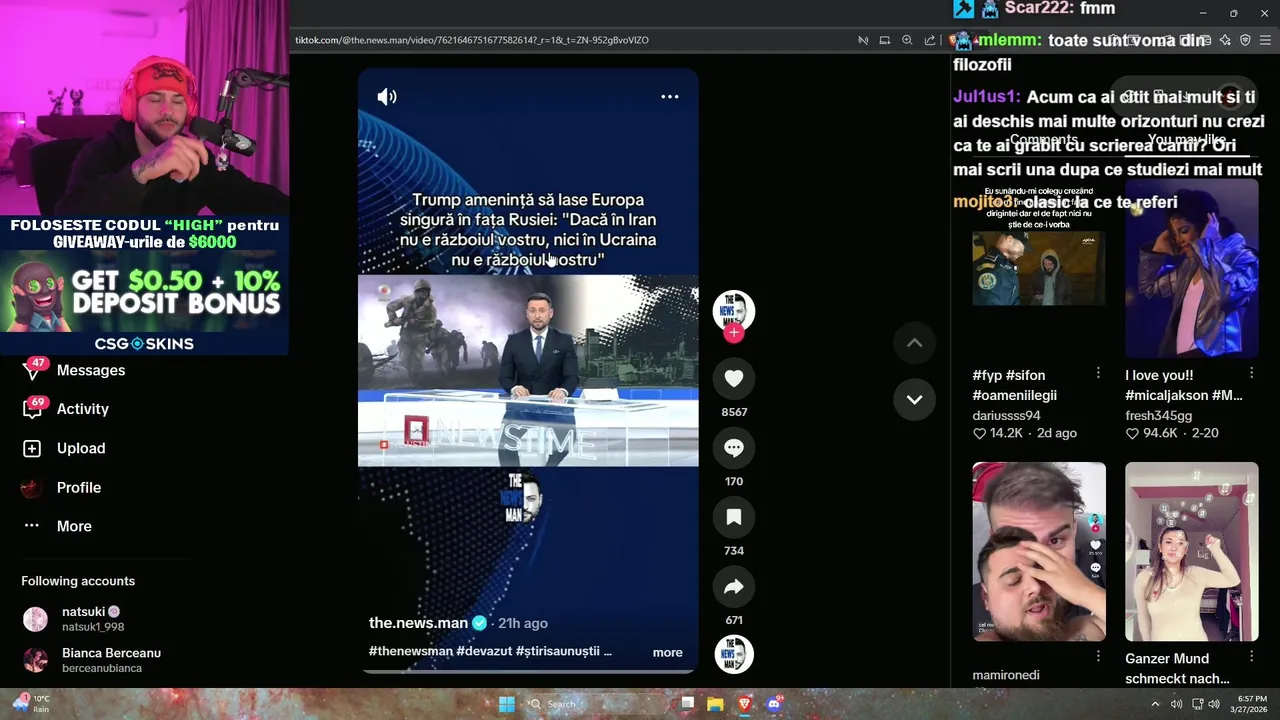Open options for the fresh345gg video card
This screenshot has height=720, width=1280.
point(1251,373)
